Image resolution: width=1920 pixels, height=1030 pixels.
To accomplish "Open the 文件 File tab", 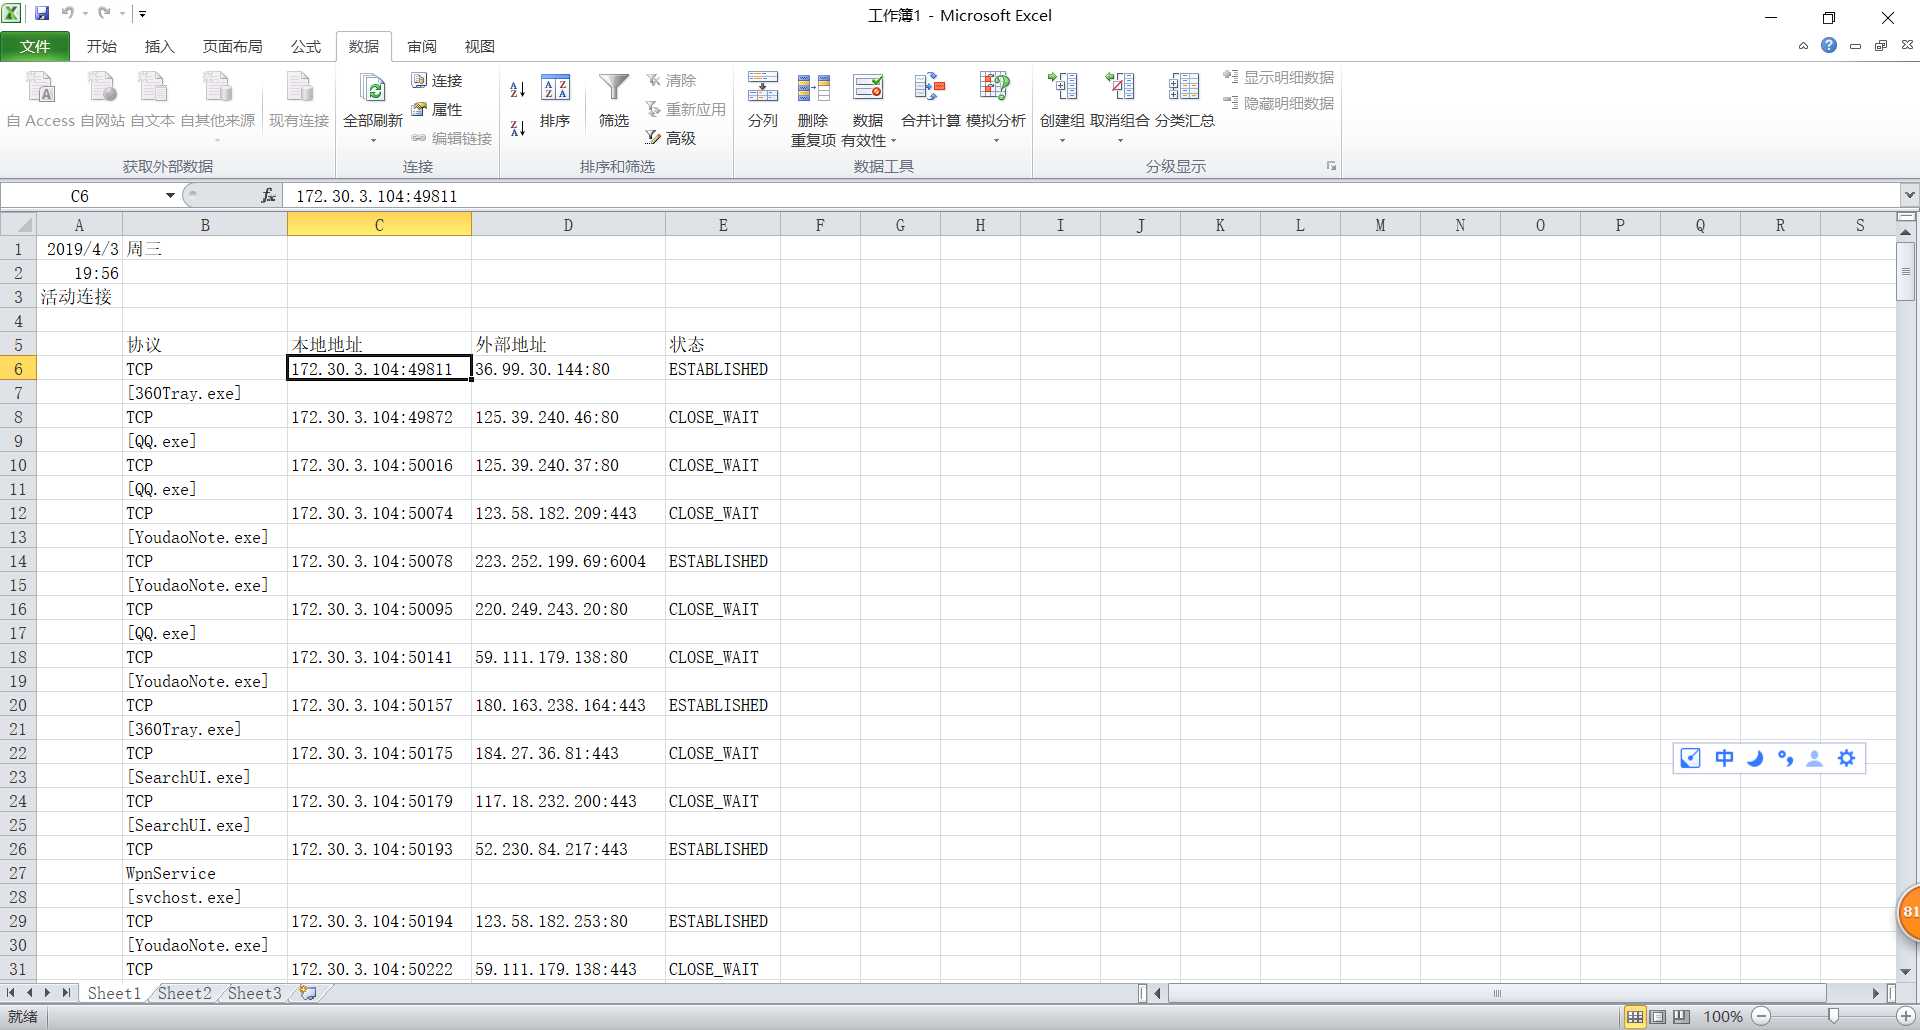I will [x=35, y=46].
